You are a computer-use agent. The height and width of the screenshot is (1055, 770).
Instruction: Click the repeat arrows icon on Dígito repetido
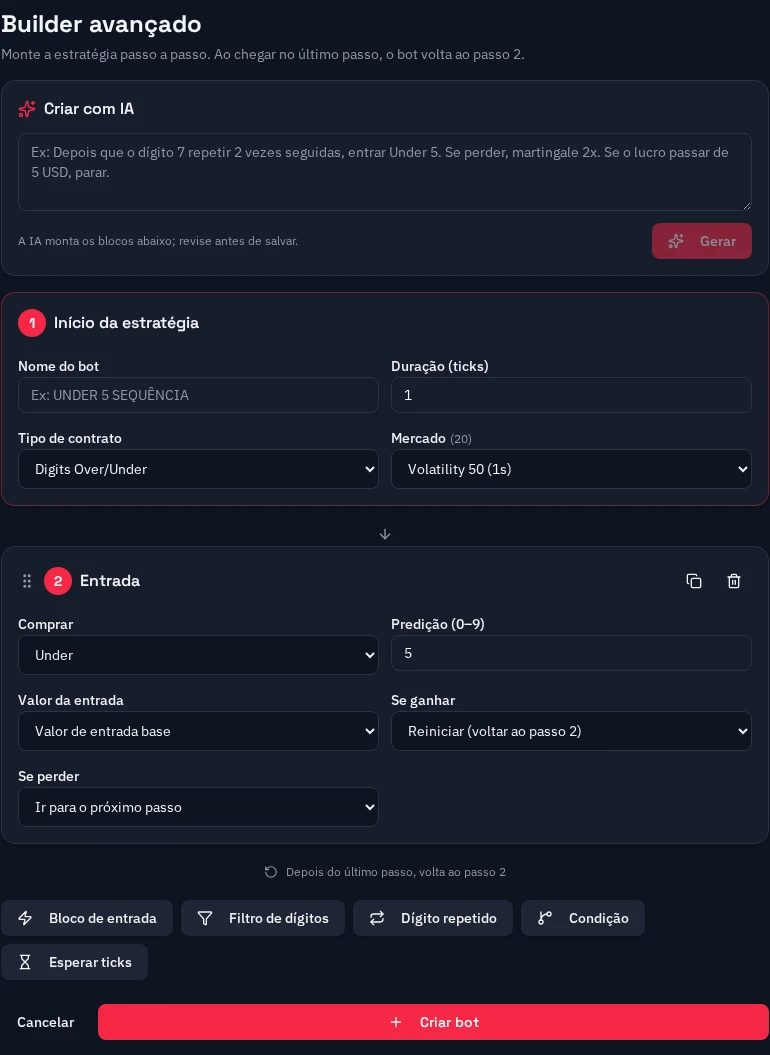coord(377,918)
